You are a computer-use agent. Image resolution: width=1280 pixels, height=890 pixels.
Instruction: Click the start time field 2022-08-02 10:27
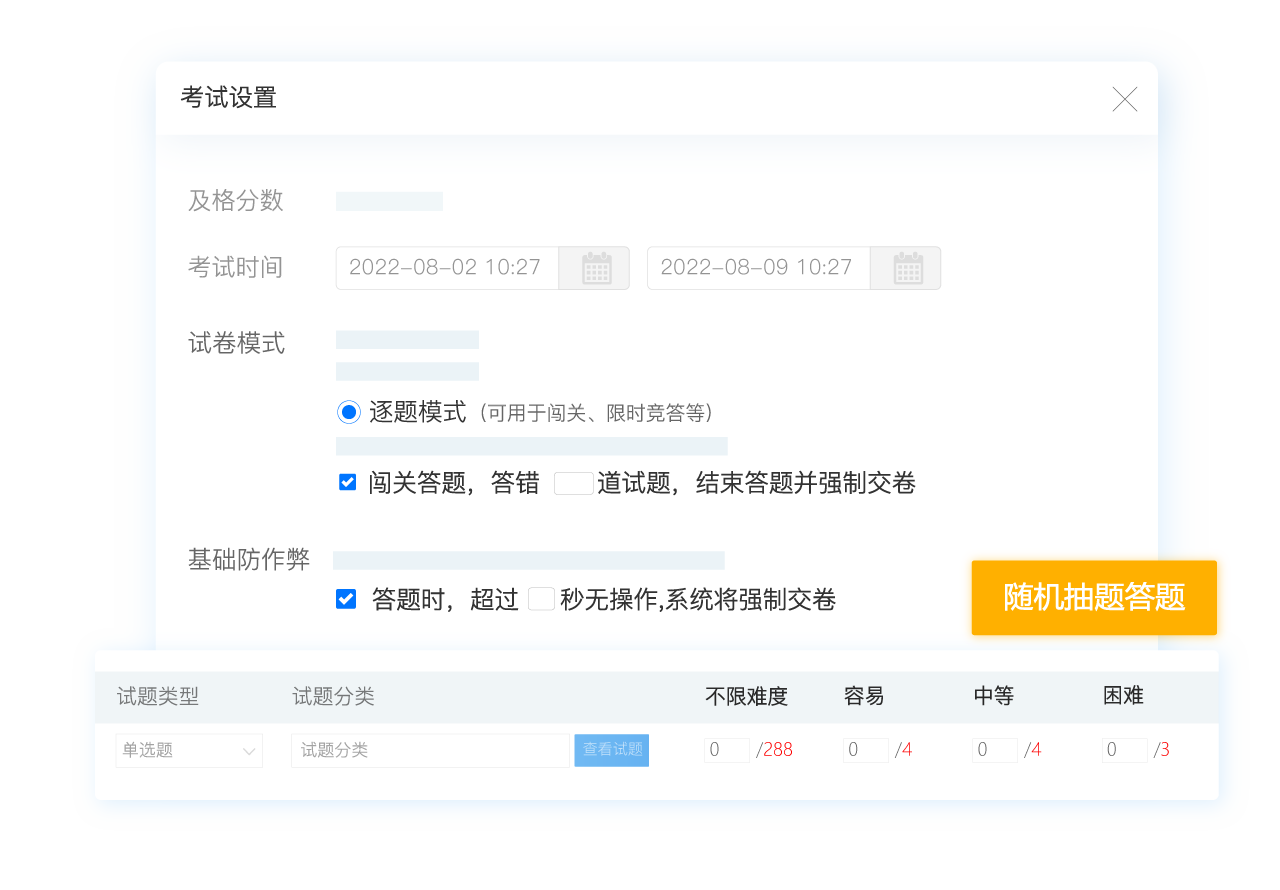[x=447, y=268]
